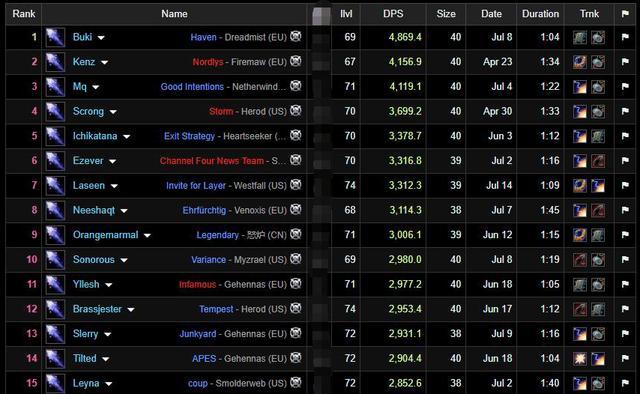Click first trinket icon in Buki's row
This screenshot has width=640, height=394.
580,38
